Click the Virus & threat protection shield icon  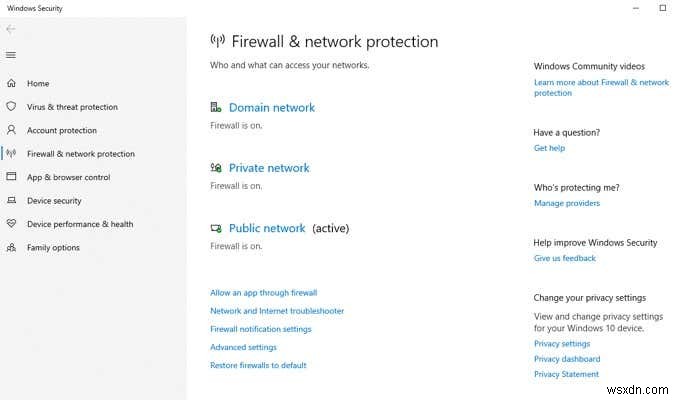click(x=11, y=106)
